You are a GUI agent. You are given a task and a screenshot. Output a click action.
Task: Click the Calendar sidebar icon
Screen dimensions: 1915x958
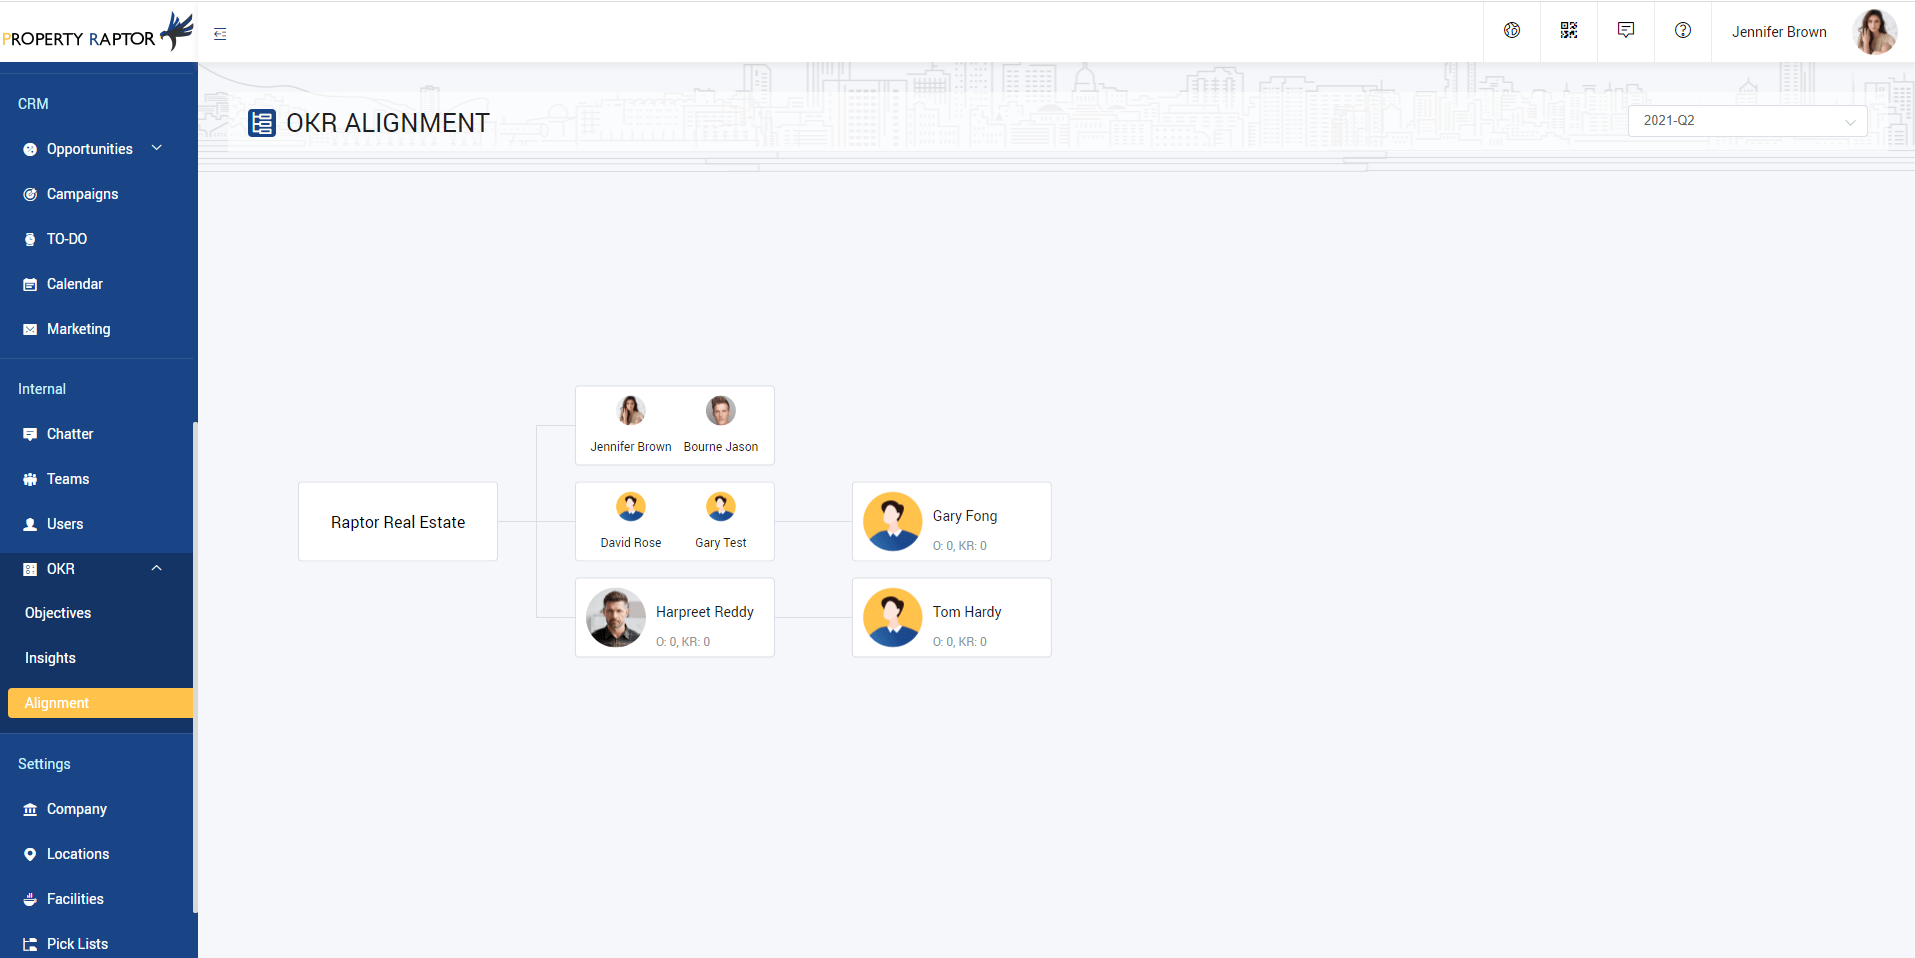pyautogui.click(x=30, y=284)
